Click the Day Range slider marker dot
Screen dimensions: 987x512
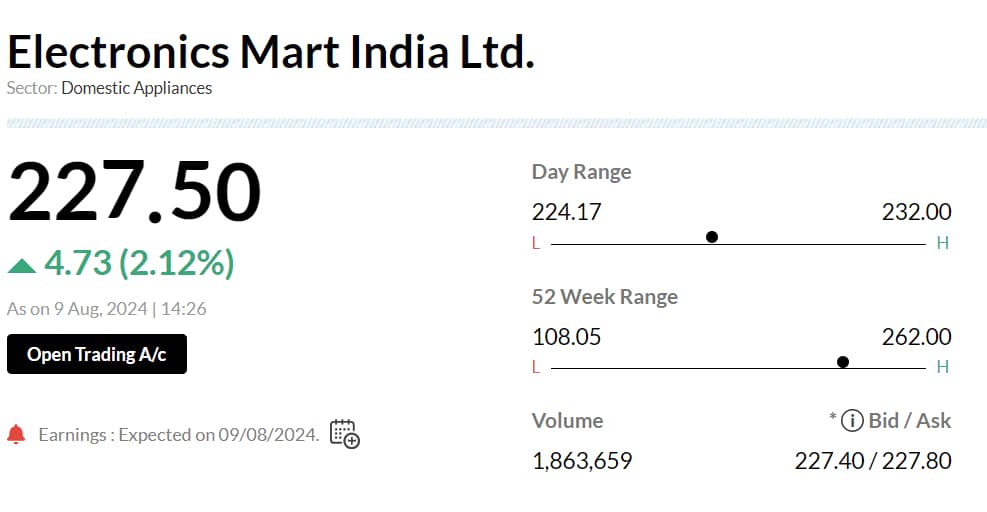point(712,237)
